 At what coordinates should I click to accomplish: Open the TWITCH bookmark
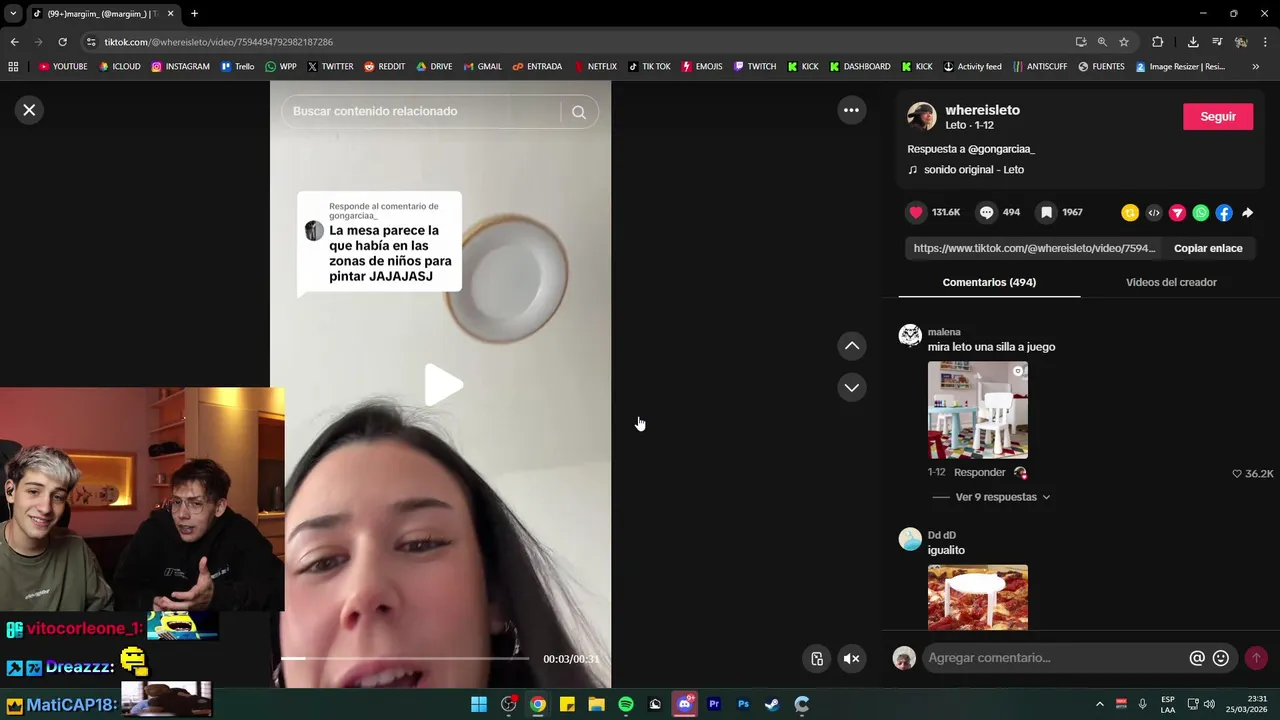pos(755,67)
